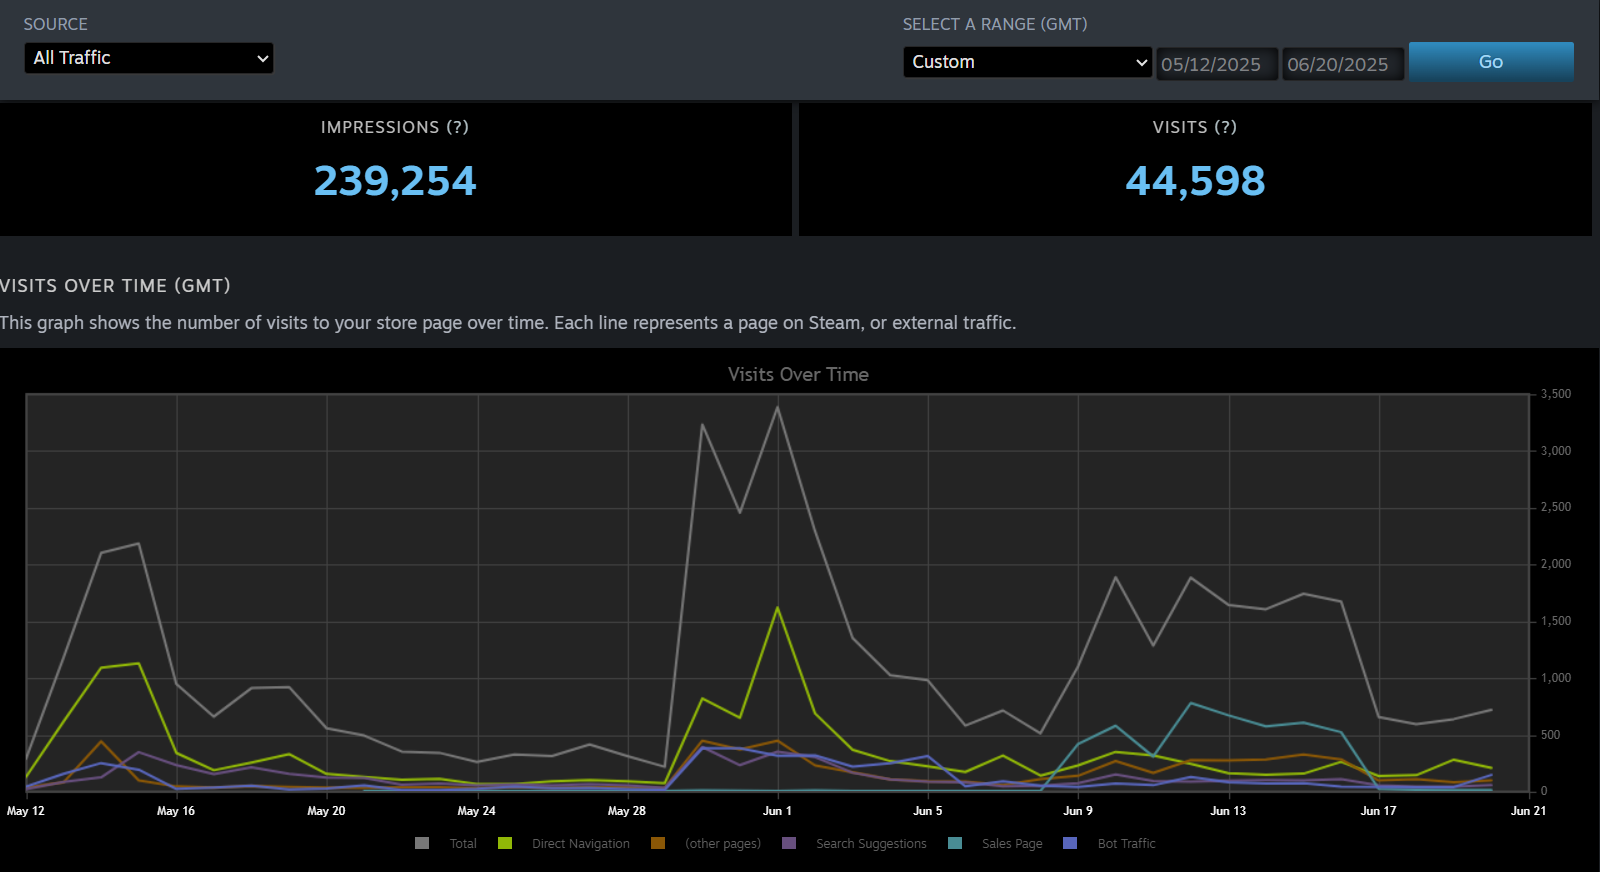The width and height of the screenshot is (1600, 872).
Task: Click the green Direct Navigation legend swatch
Action: click(x=505, y=843)
